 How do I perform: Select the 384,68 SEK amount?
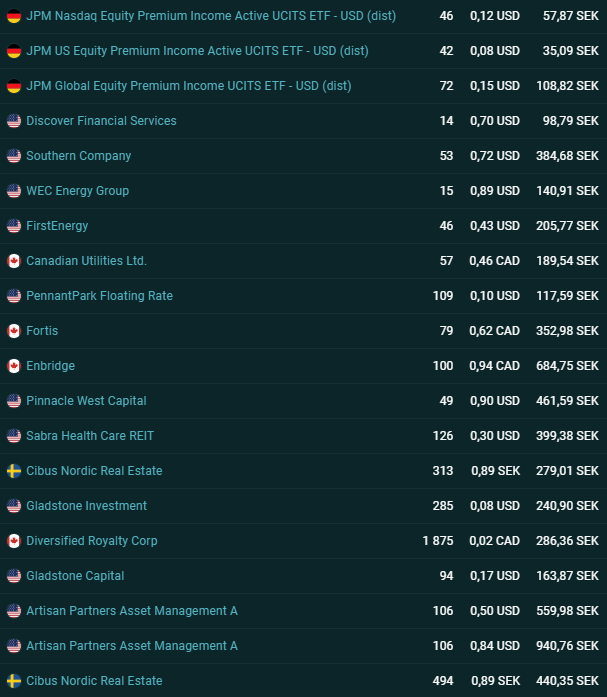567,156
